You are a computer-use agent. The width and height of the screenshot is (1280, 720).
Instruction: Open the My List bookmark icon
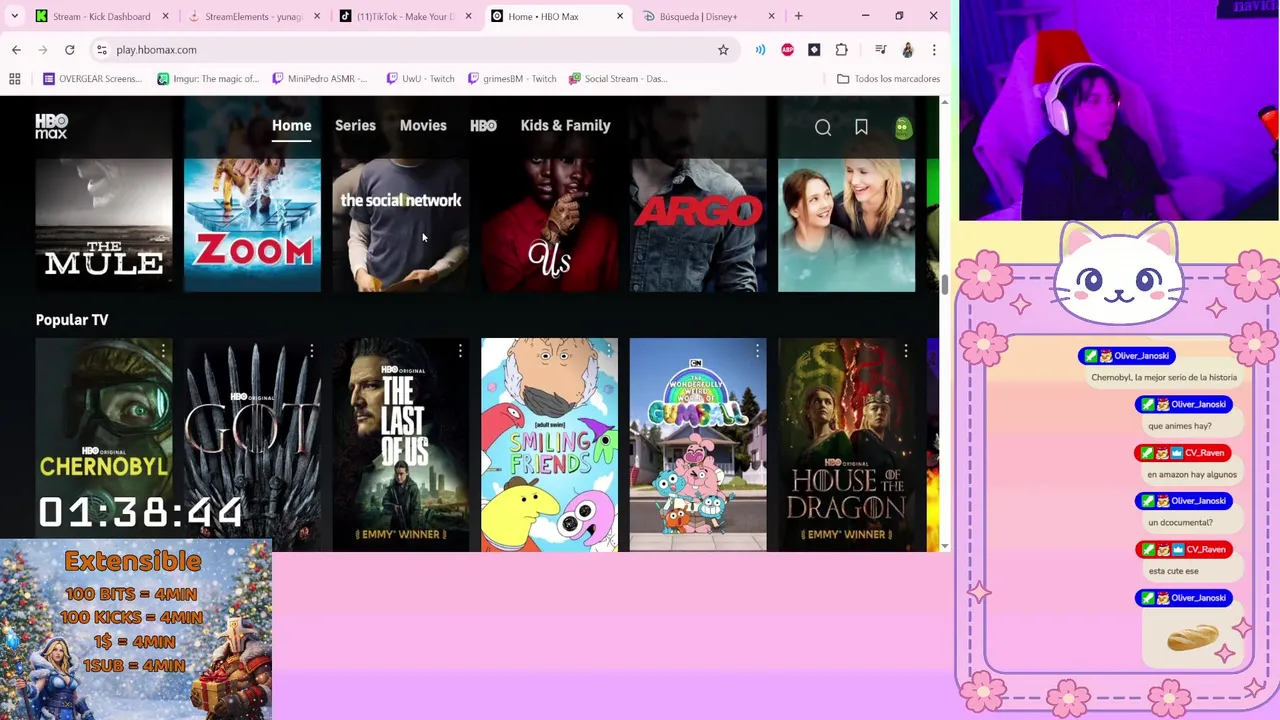coord(861,127)
